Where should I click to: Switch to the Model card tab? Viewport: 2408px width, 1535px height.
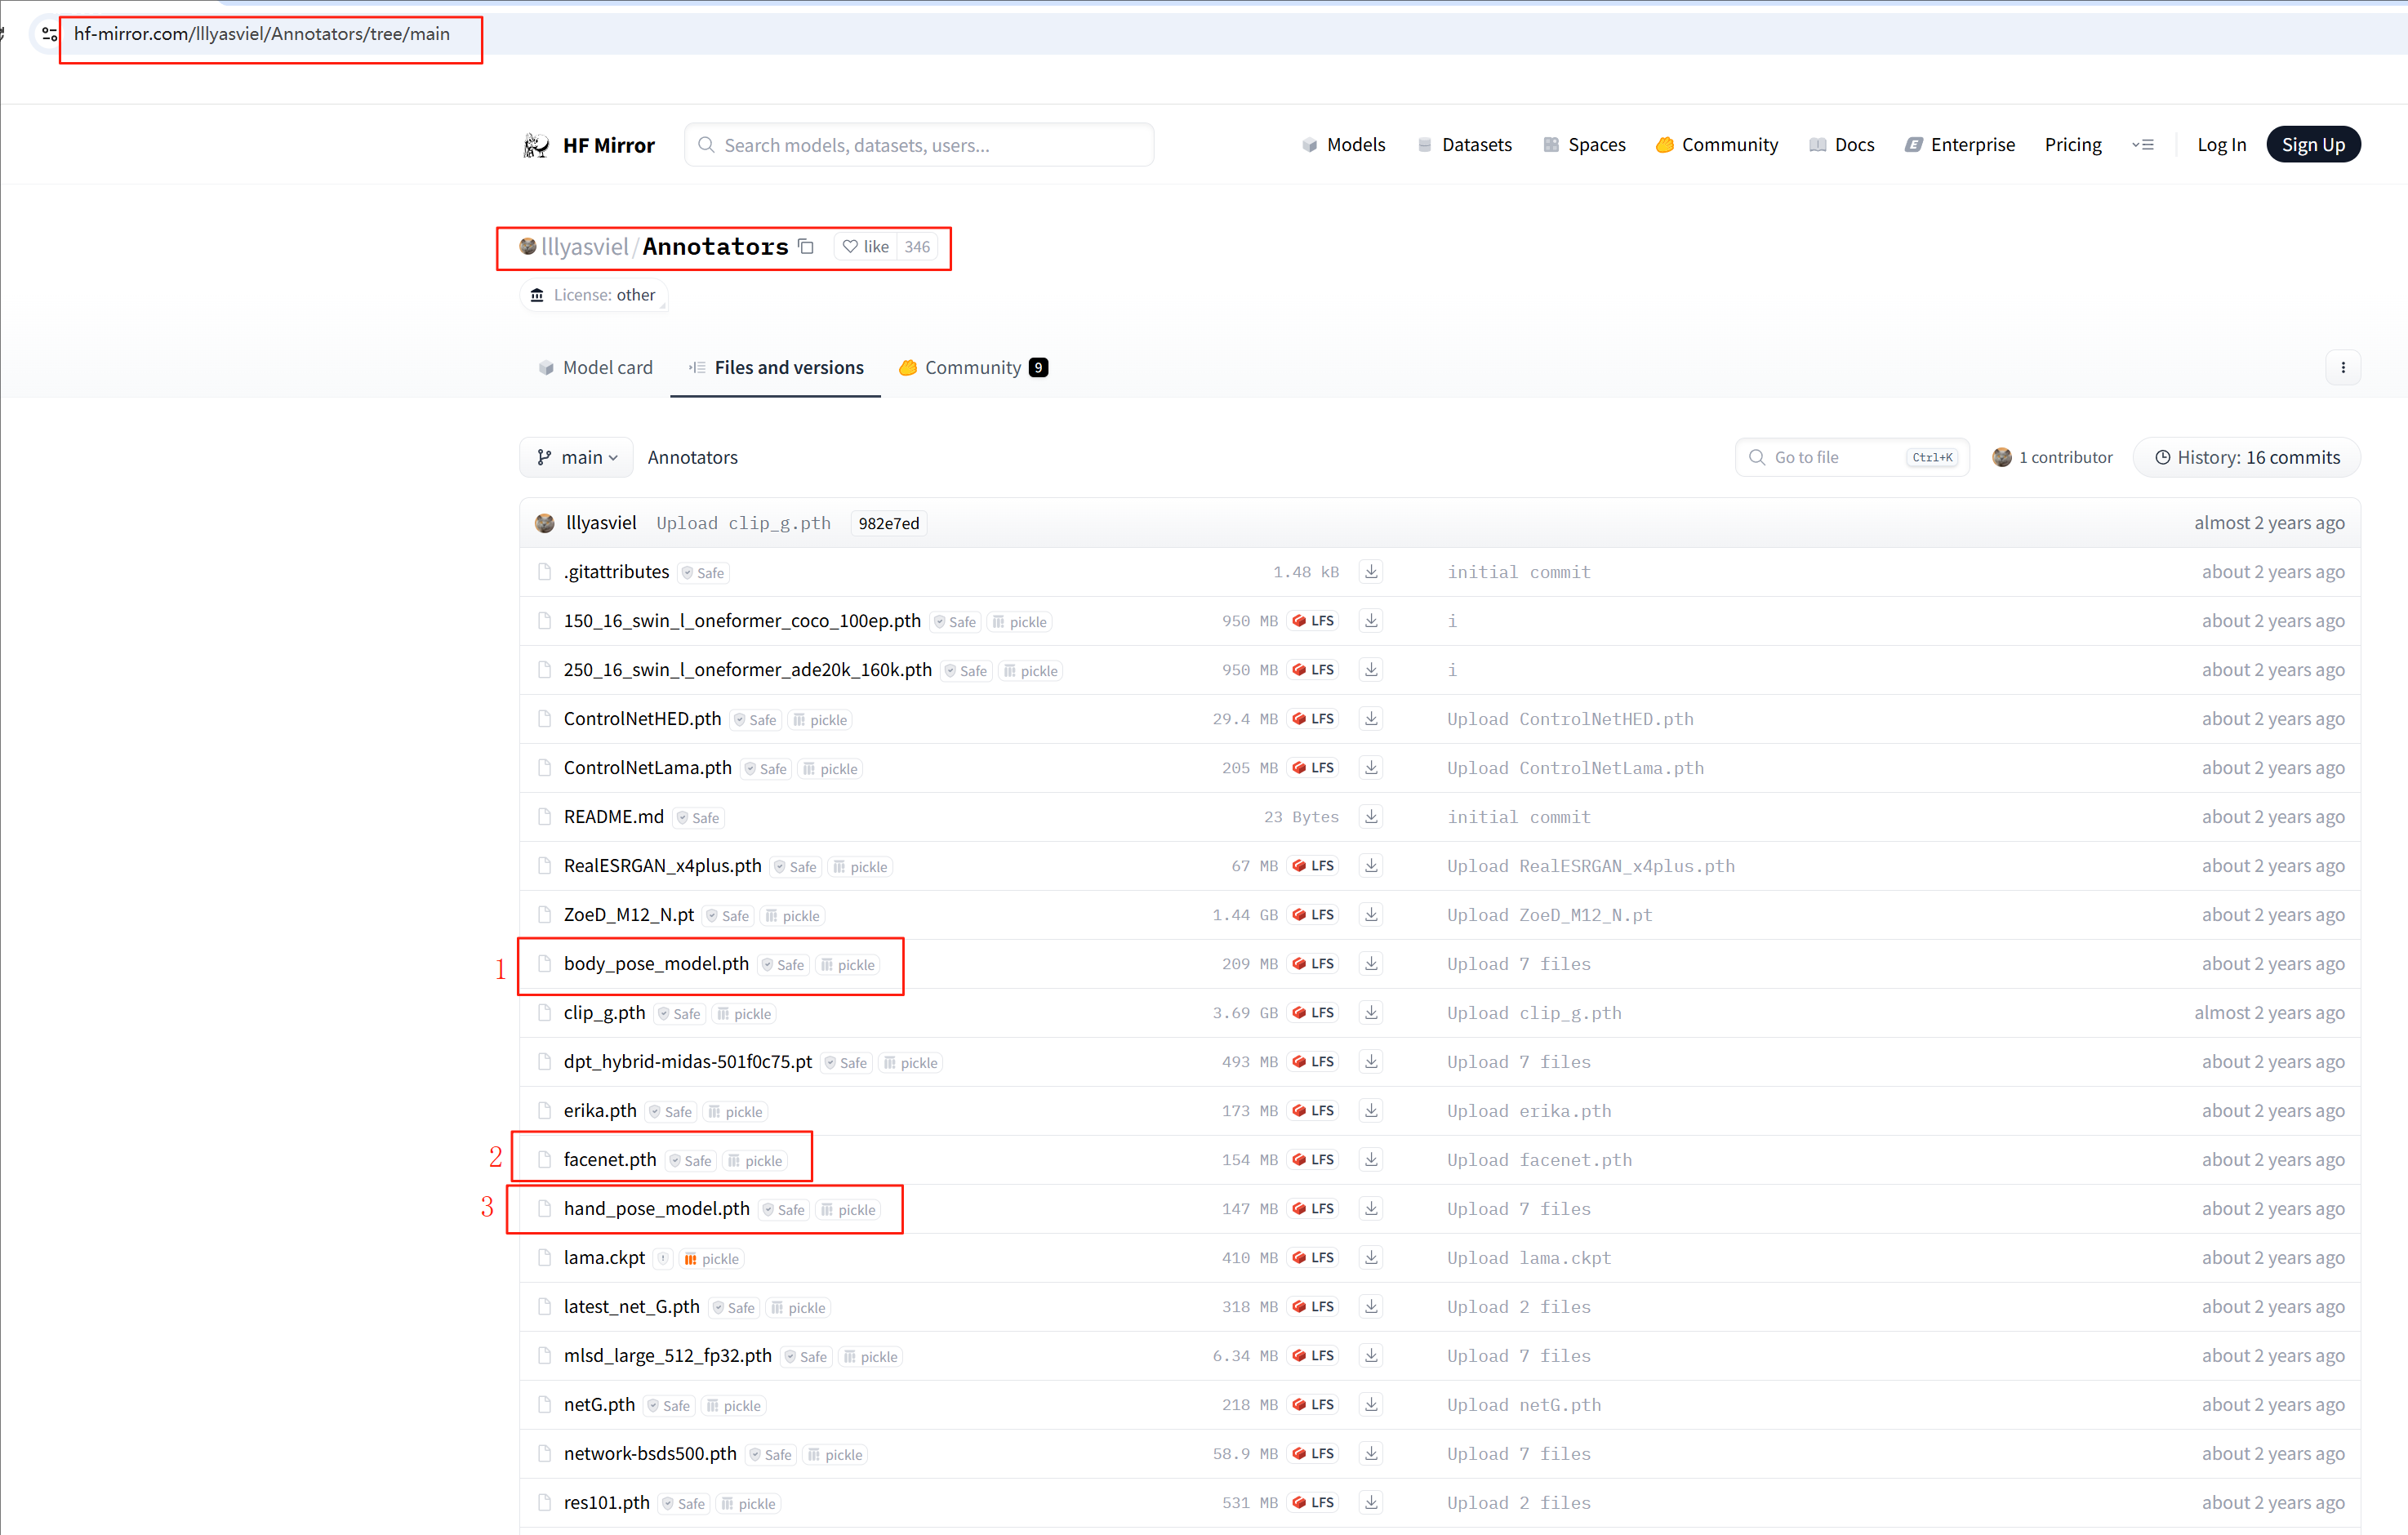[595, 367]
